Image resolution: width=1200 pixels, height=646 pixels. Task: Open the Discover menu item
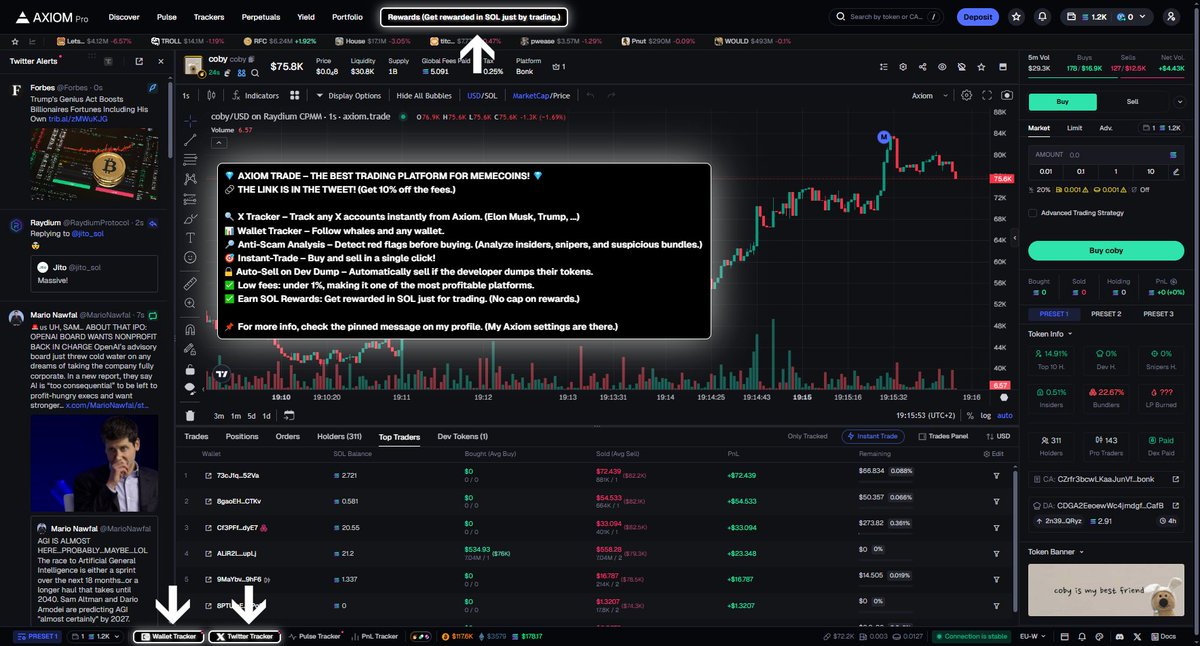click(x=124, y=17)
